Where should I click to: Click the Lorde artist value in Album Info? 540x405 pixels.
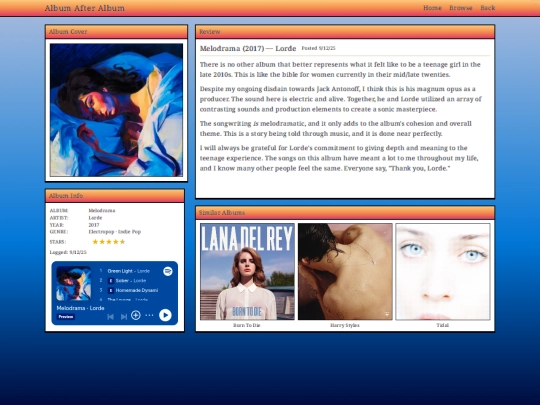pyautogui.click(x=95, y=218)
